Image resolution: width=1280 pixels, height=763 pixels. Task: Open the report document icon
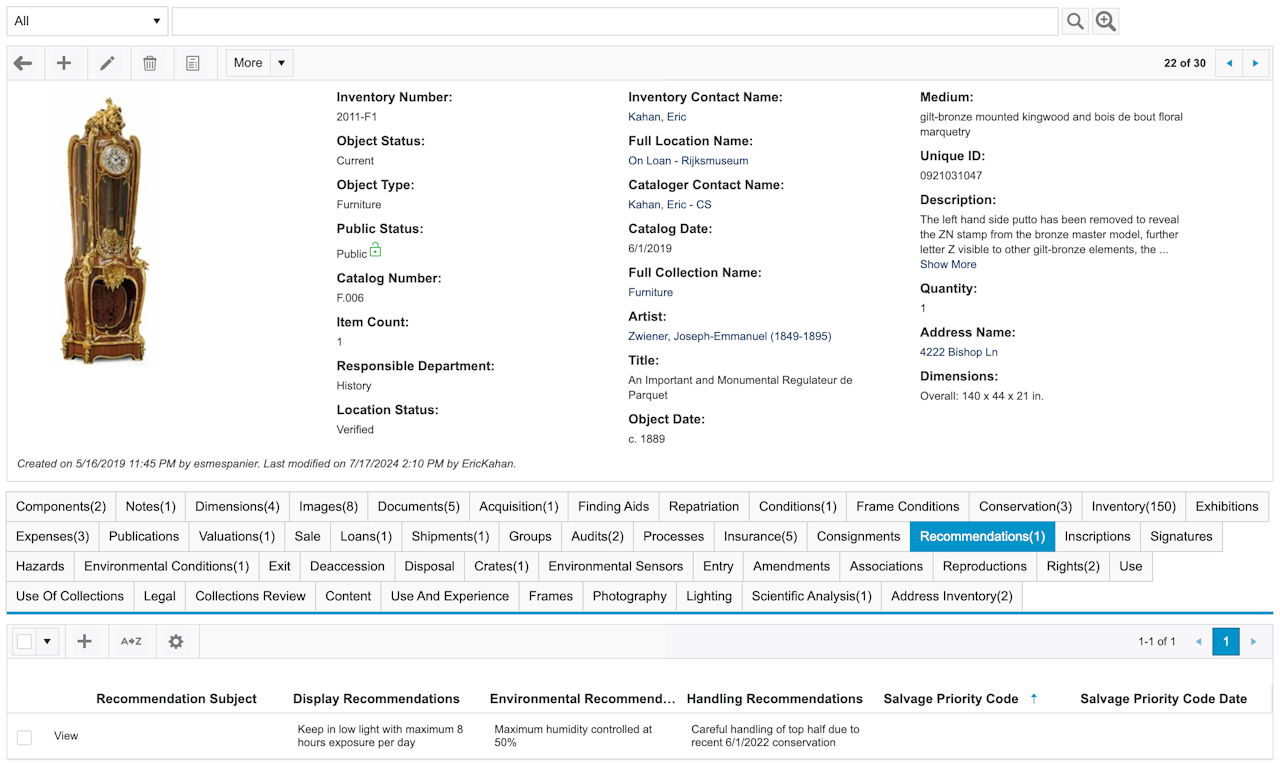[x=193, y=63]
